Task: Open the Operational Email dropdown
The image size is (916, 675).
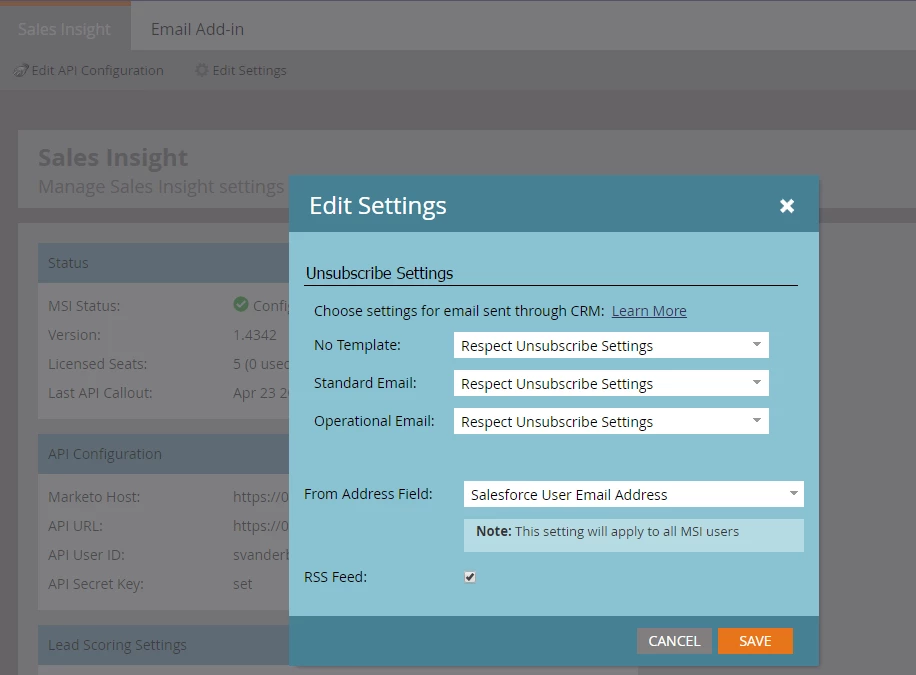Action: tap(611, 421)
